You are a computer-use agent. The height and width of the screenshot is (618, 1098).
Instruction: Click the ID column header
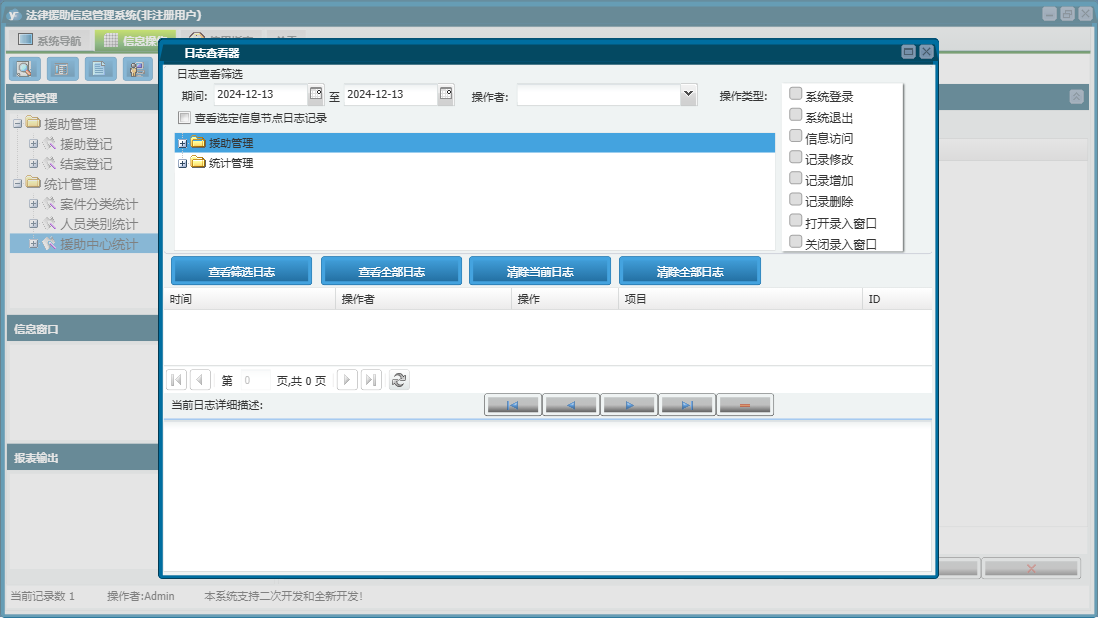(x=897, y=299)
